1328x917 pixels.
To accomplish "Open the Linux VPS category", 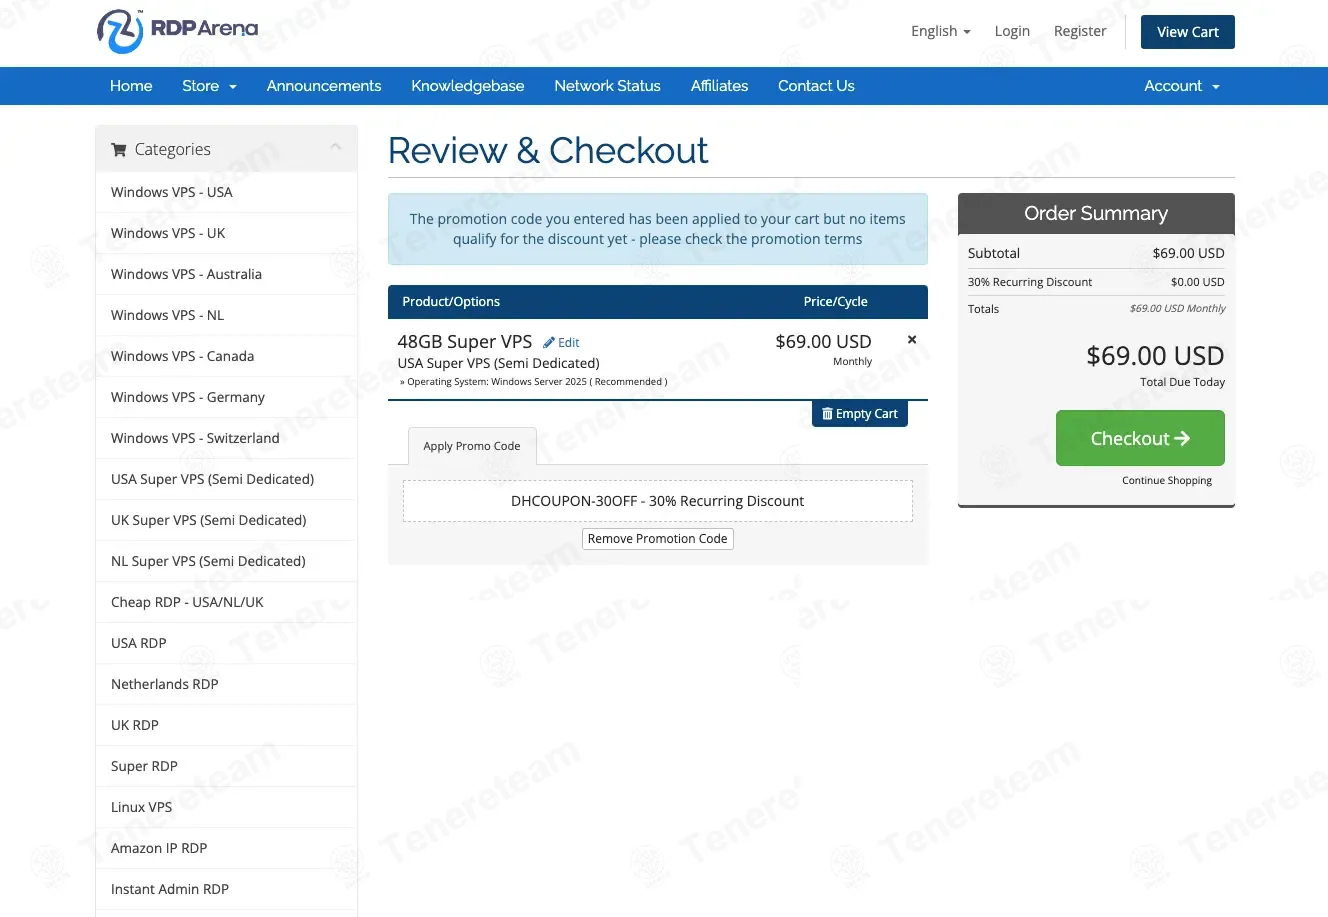I will pos(226,807).
